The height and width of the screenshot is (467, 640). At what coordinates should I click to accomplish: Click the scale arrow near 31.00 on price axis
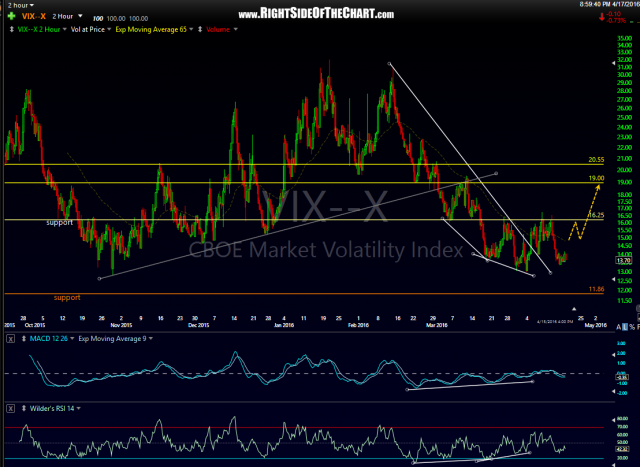[613, 63]
